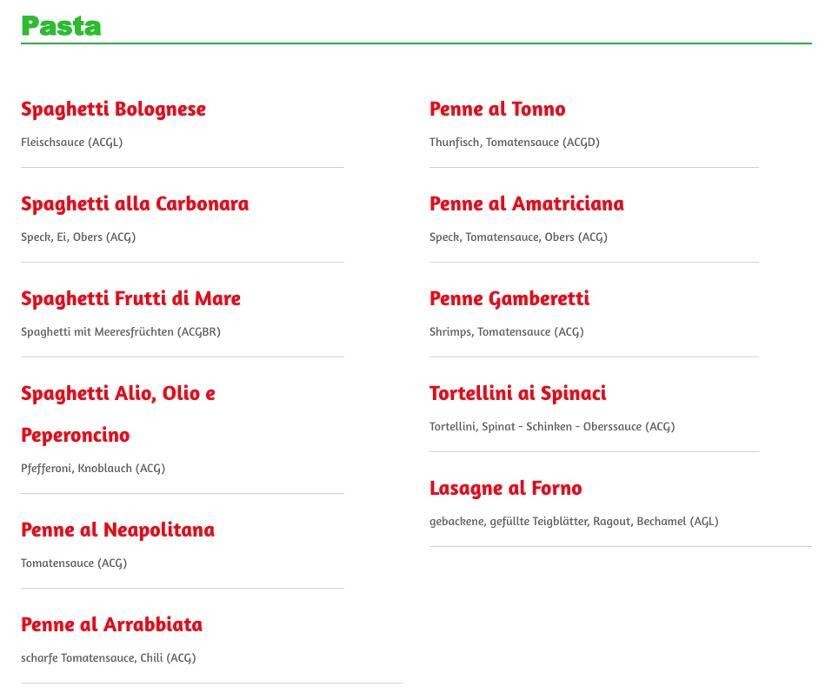Viewport: 832px width, 700px height.
Task: Click the Pfefferoni, Knoblauch description text
Action: 93,468
